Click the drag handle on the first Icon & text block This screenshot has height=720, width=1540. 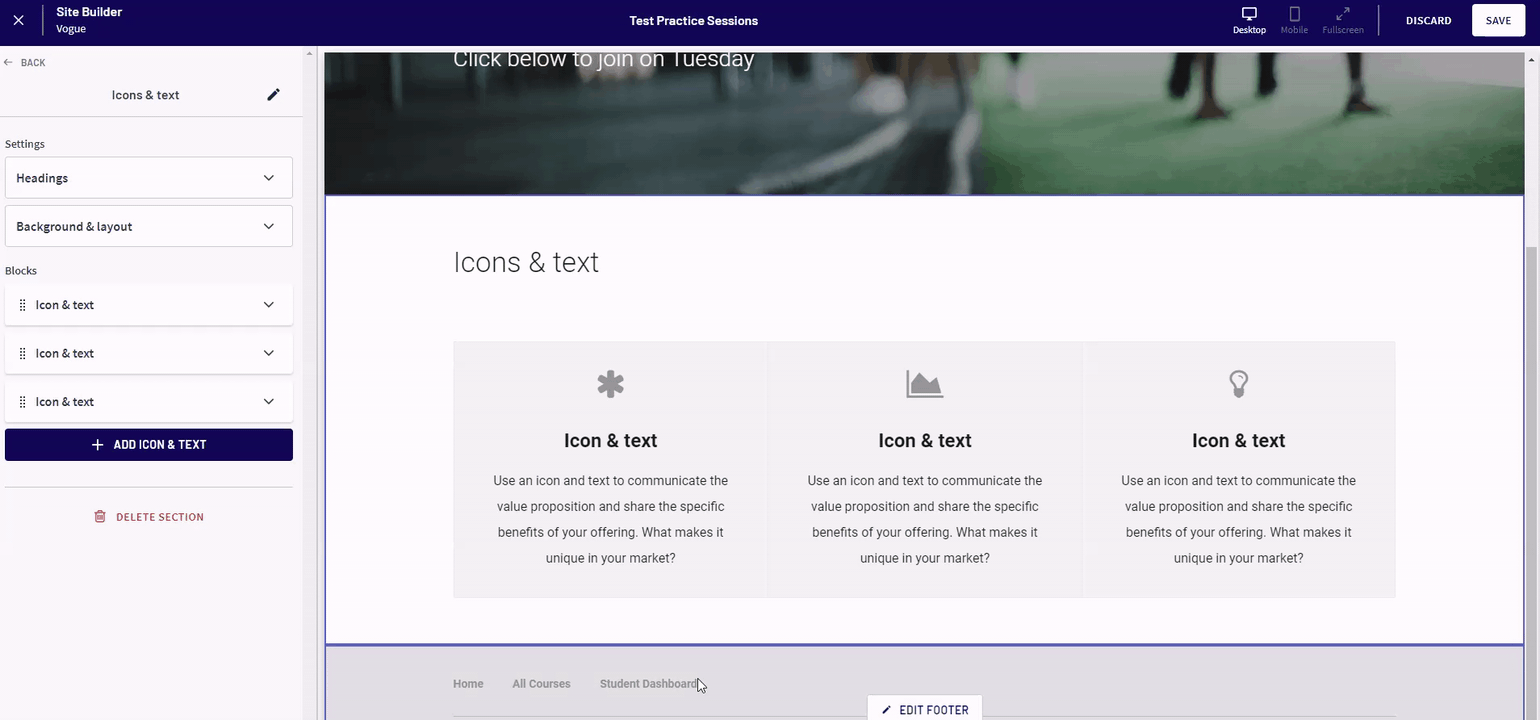[22, 304]
